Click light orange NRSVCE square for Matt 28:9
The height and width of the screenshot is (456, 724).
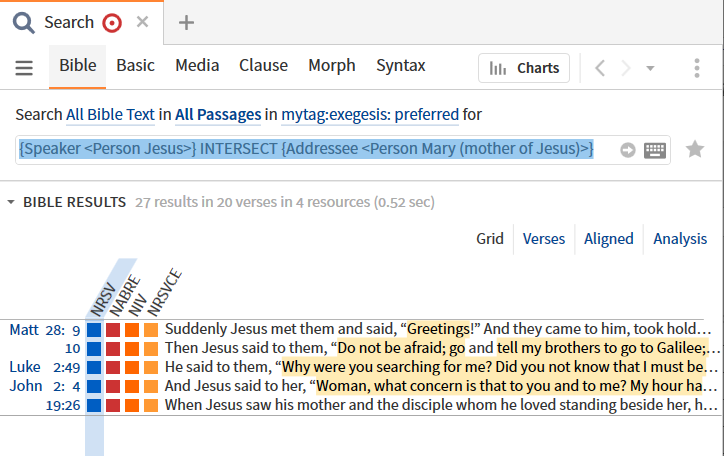coord(151,330)
